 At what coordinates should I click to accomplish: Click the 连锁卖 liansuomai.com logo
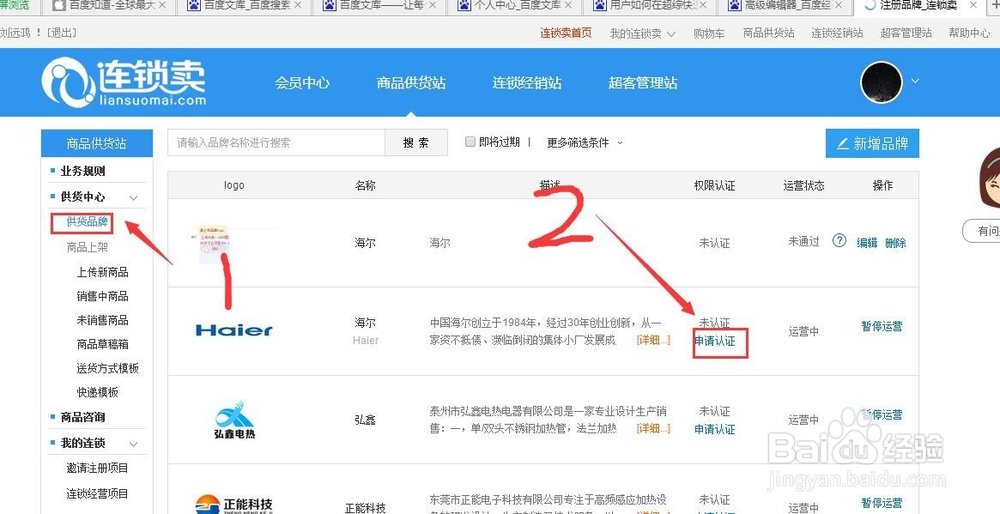pyautogui.click(x=124, y=82)
